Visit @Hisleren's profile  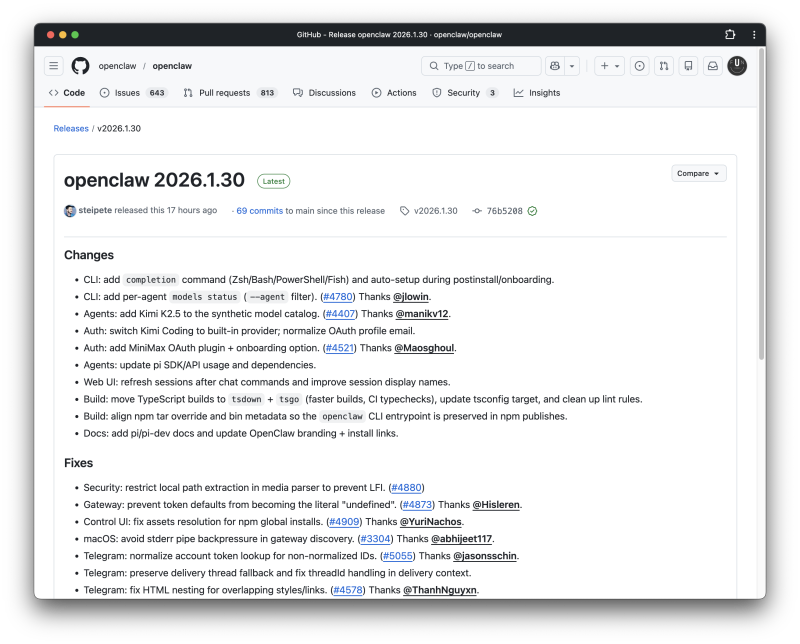coord(496,505)
